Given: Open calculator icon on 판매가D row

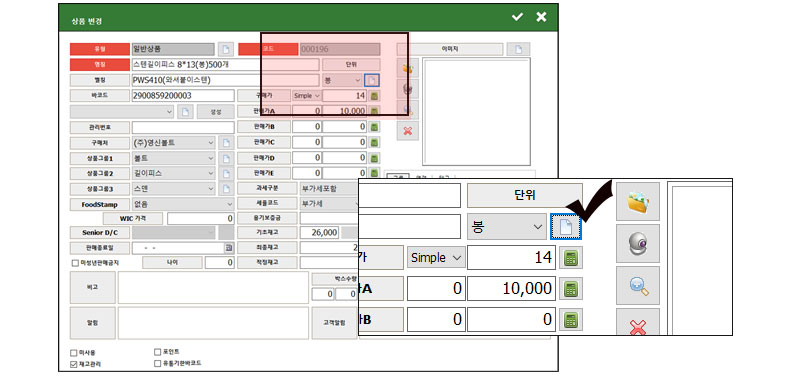Looking at the screenshot, I should (x=375, y=158).
